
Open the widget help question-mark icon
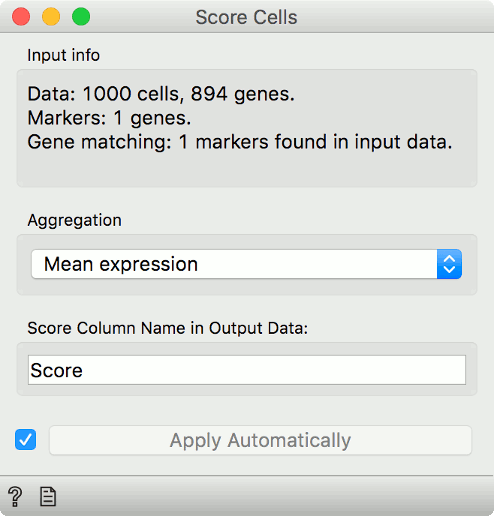click(x=15, y=496)
